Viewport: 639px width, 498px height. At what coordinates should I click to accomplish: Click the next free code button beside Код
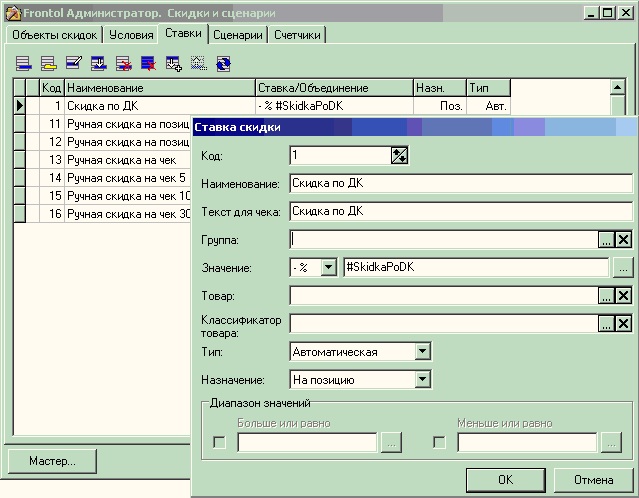[x=399, y=156]
